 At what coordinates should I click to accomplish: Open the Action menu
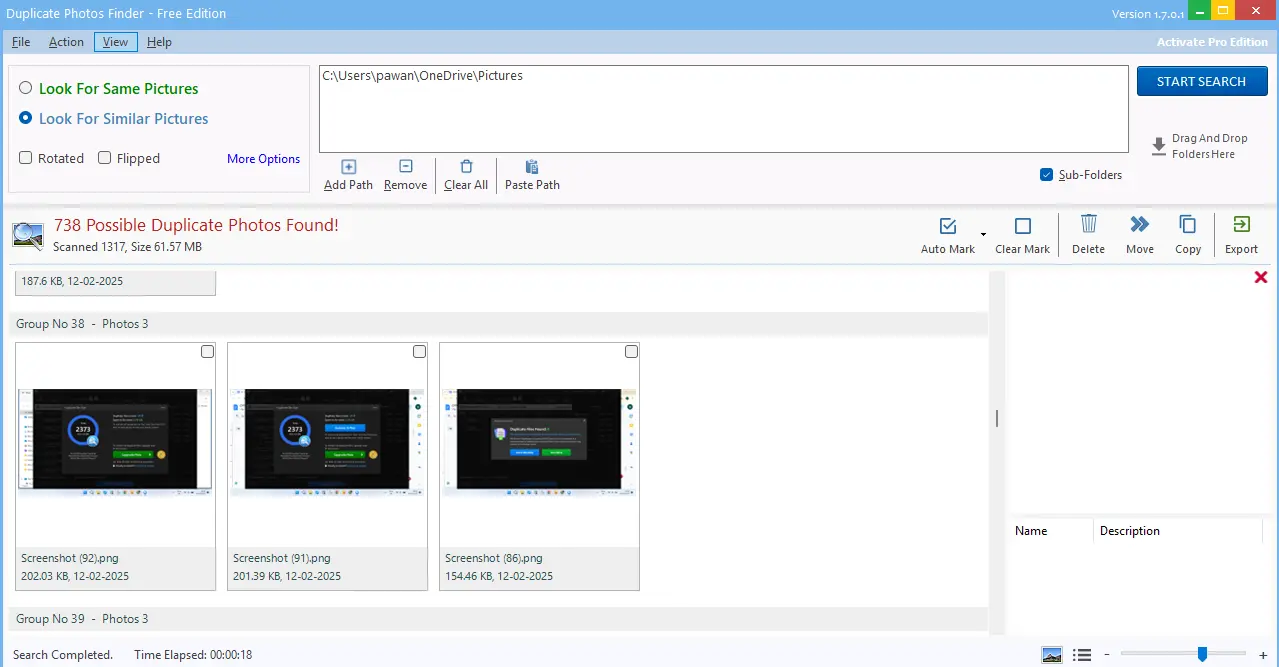(66, 42)
